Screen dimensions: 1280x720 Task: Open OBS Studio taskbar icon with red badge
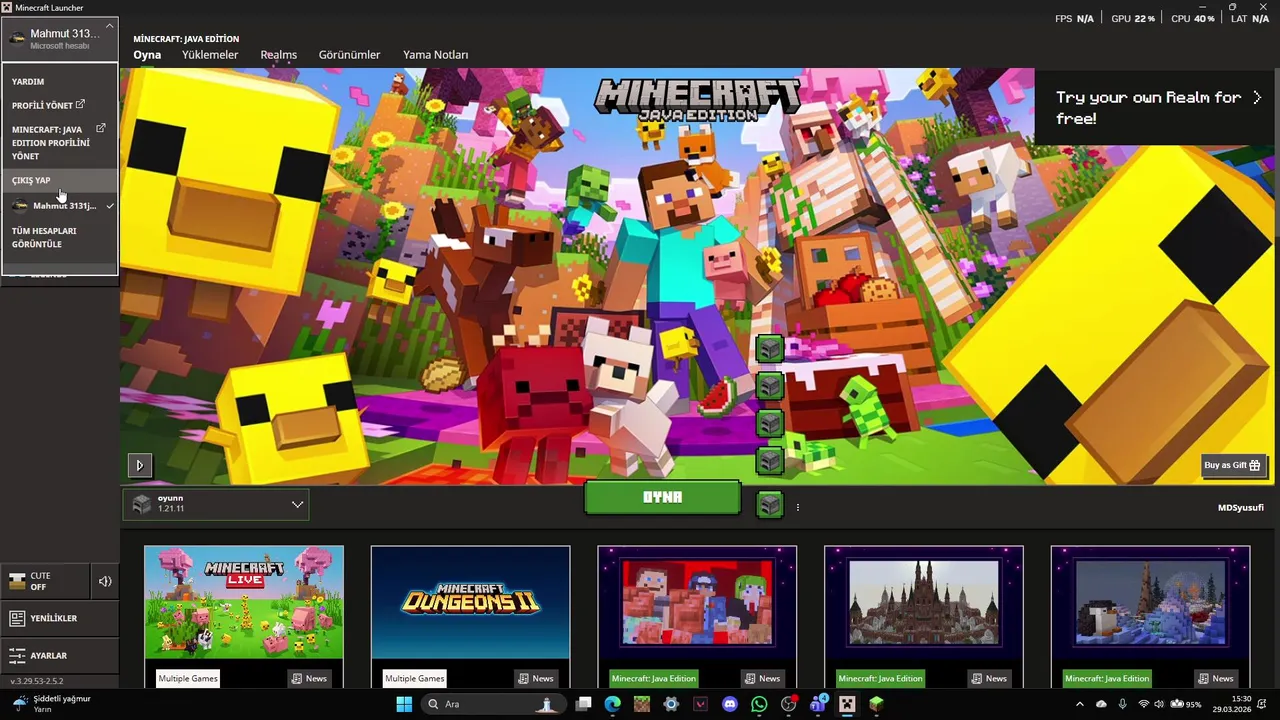click(789, 704)
